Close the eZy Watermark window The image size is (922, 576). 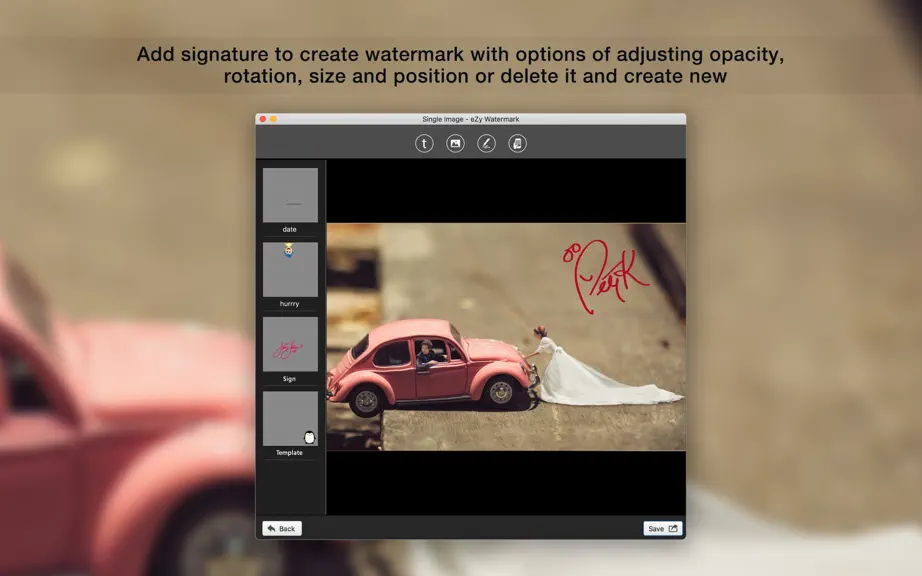263,119
